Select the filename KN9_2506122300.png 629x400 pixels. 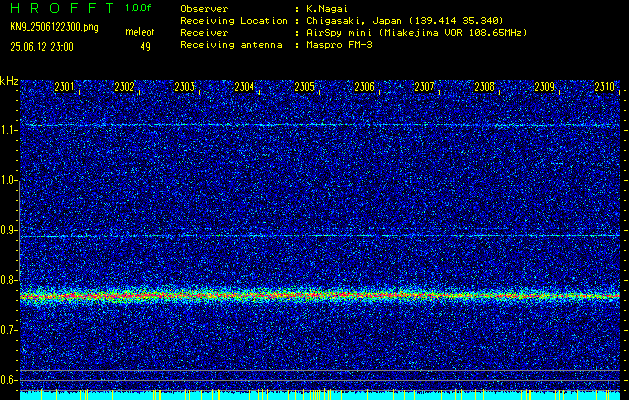54,27
